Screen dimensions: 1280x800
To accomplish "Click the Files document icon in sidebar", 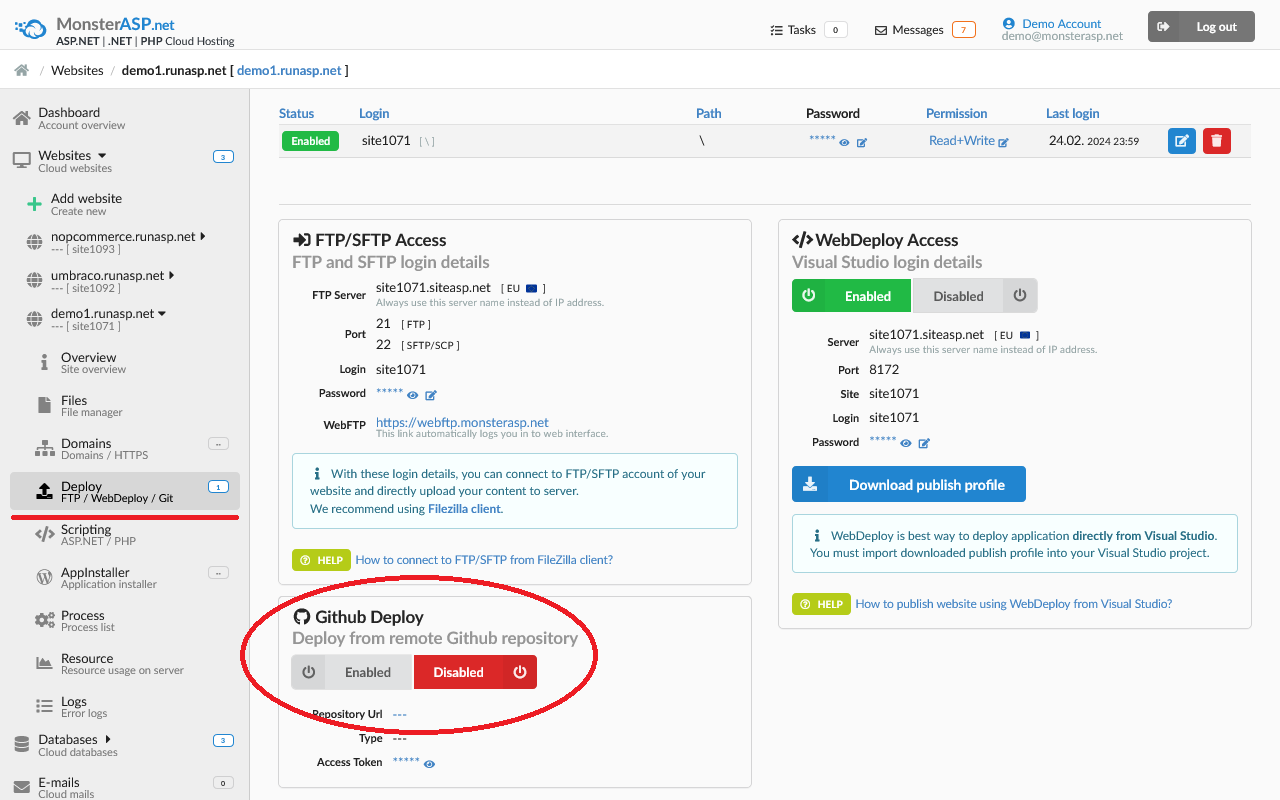I will click(44, 405).
